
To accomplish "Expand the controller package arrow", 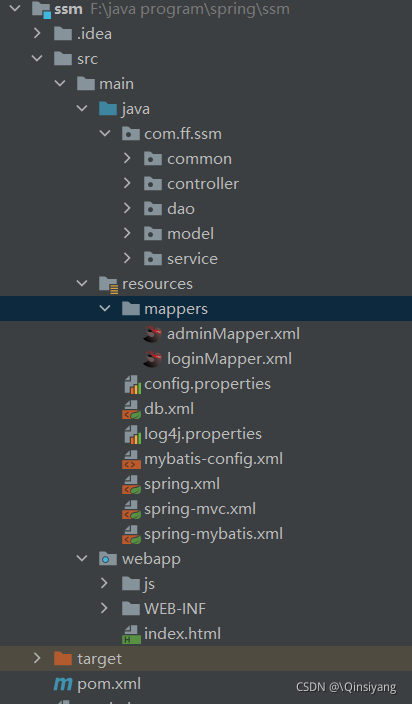I will pyautogui.click(x=127, y=183).
